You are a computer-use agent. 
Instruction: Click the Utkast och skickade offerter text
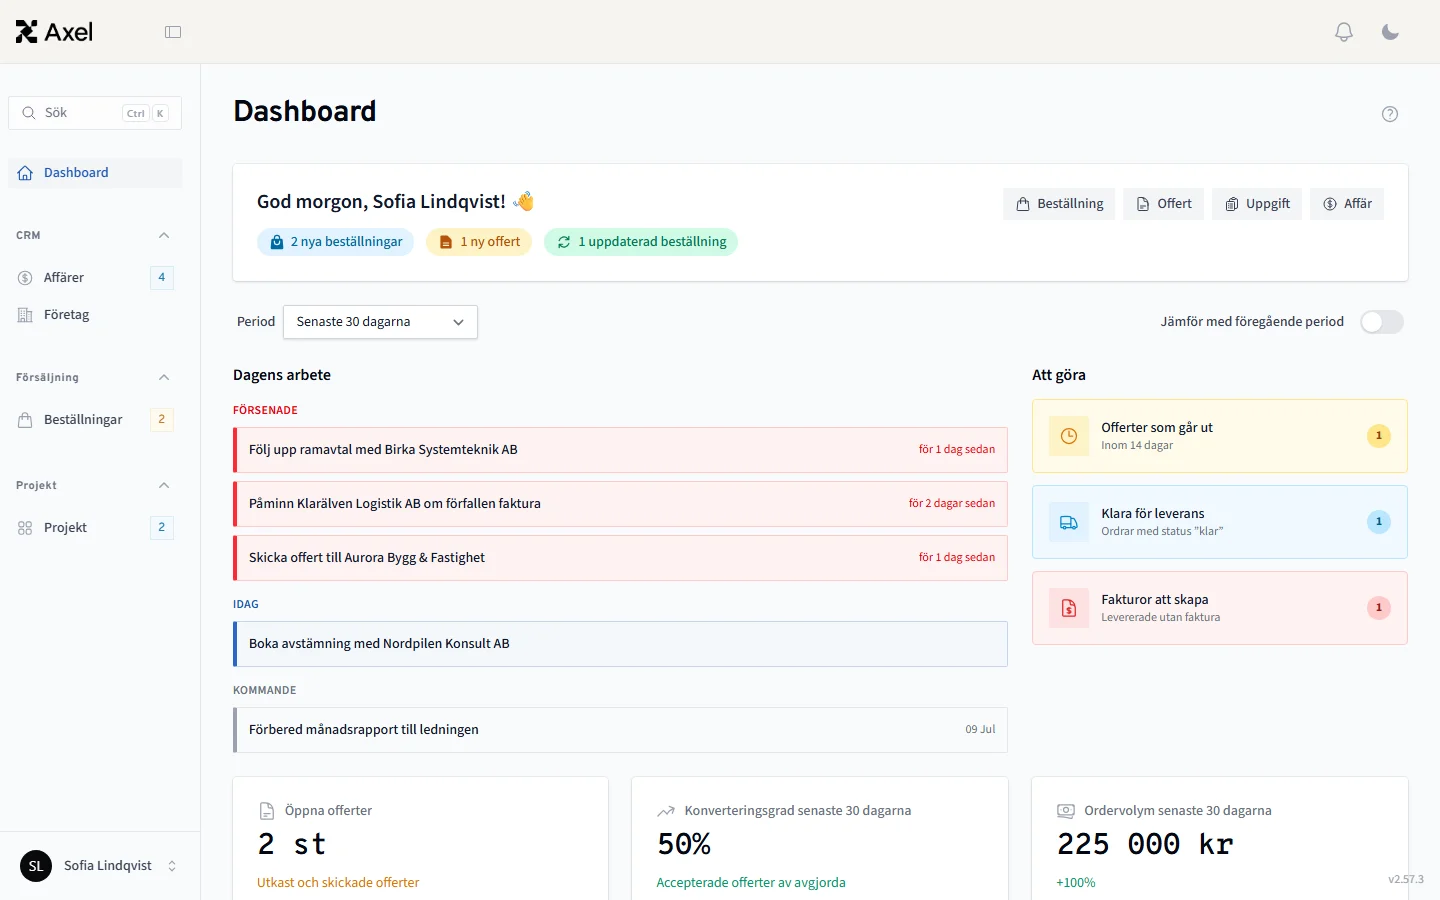click(338, 883)
